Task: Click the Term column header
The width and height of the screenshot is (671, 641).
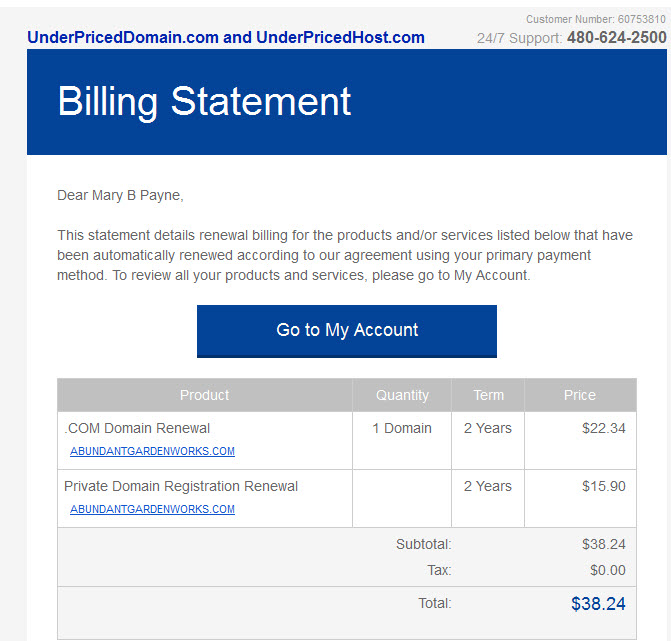Action: (x=488, y=395)
